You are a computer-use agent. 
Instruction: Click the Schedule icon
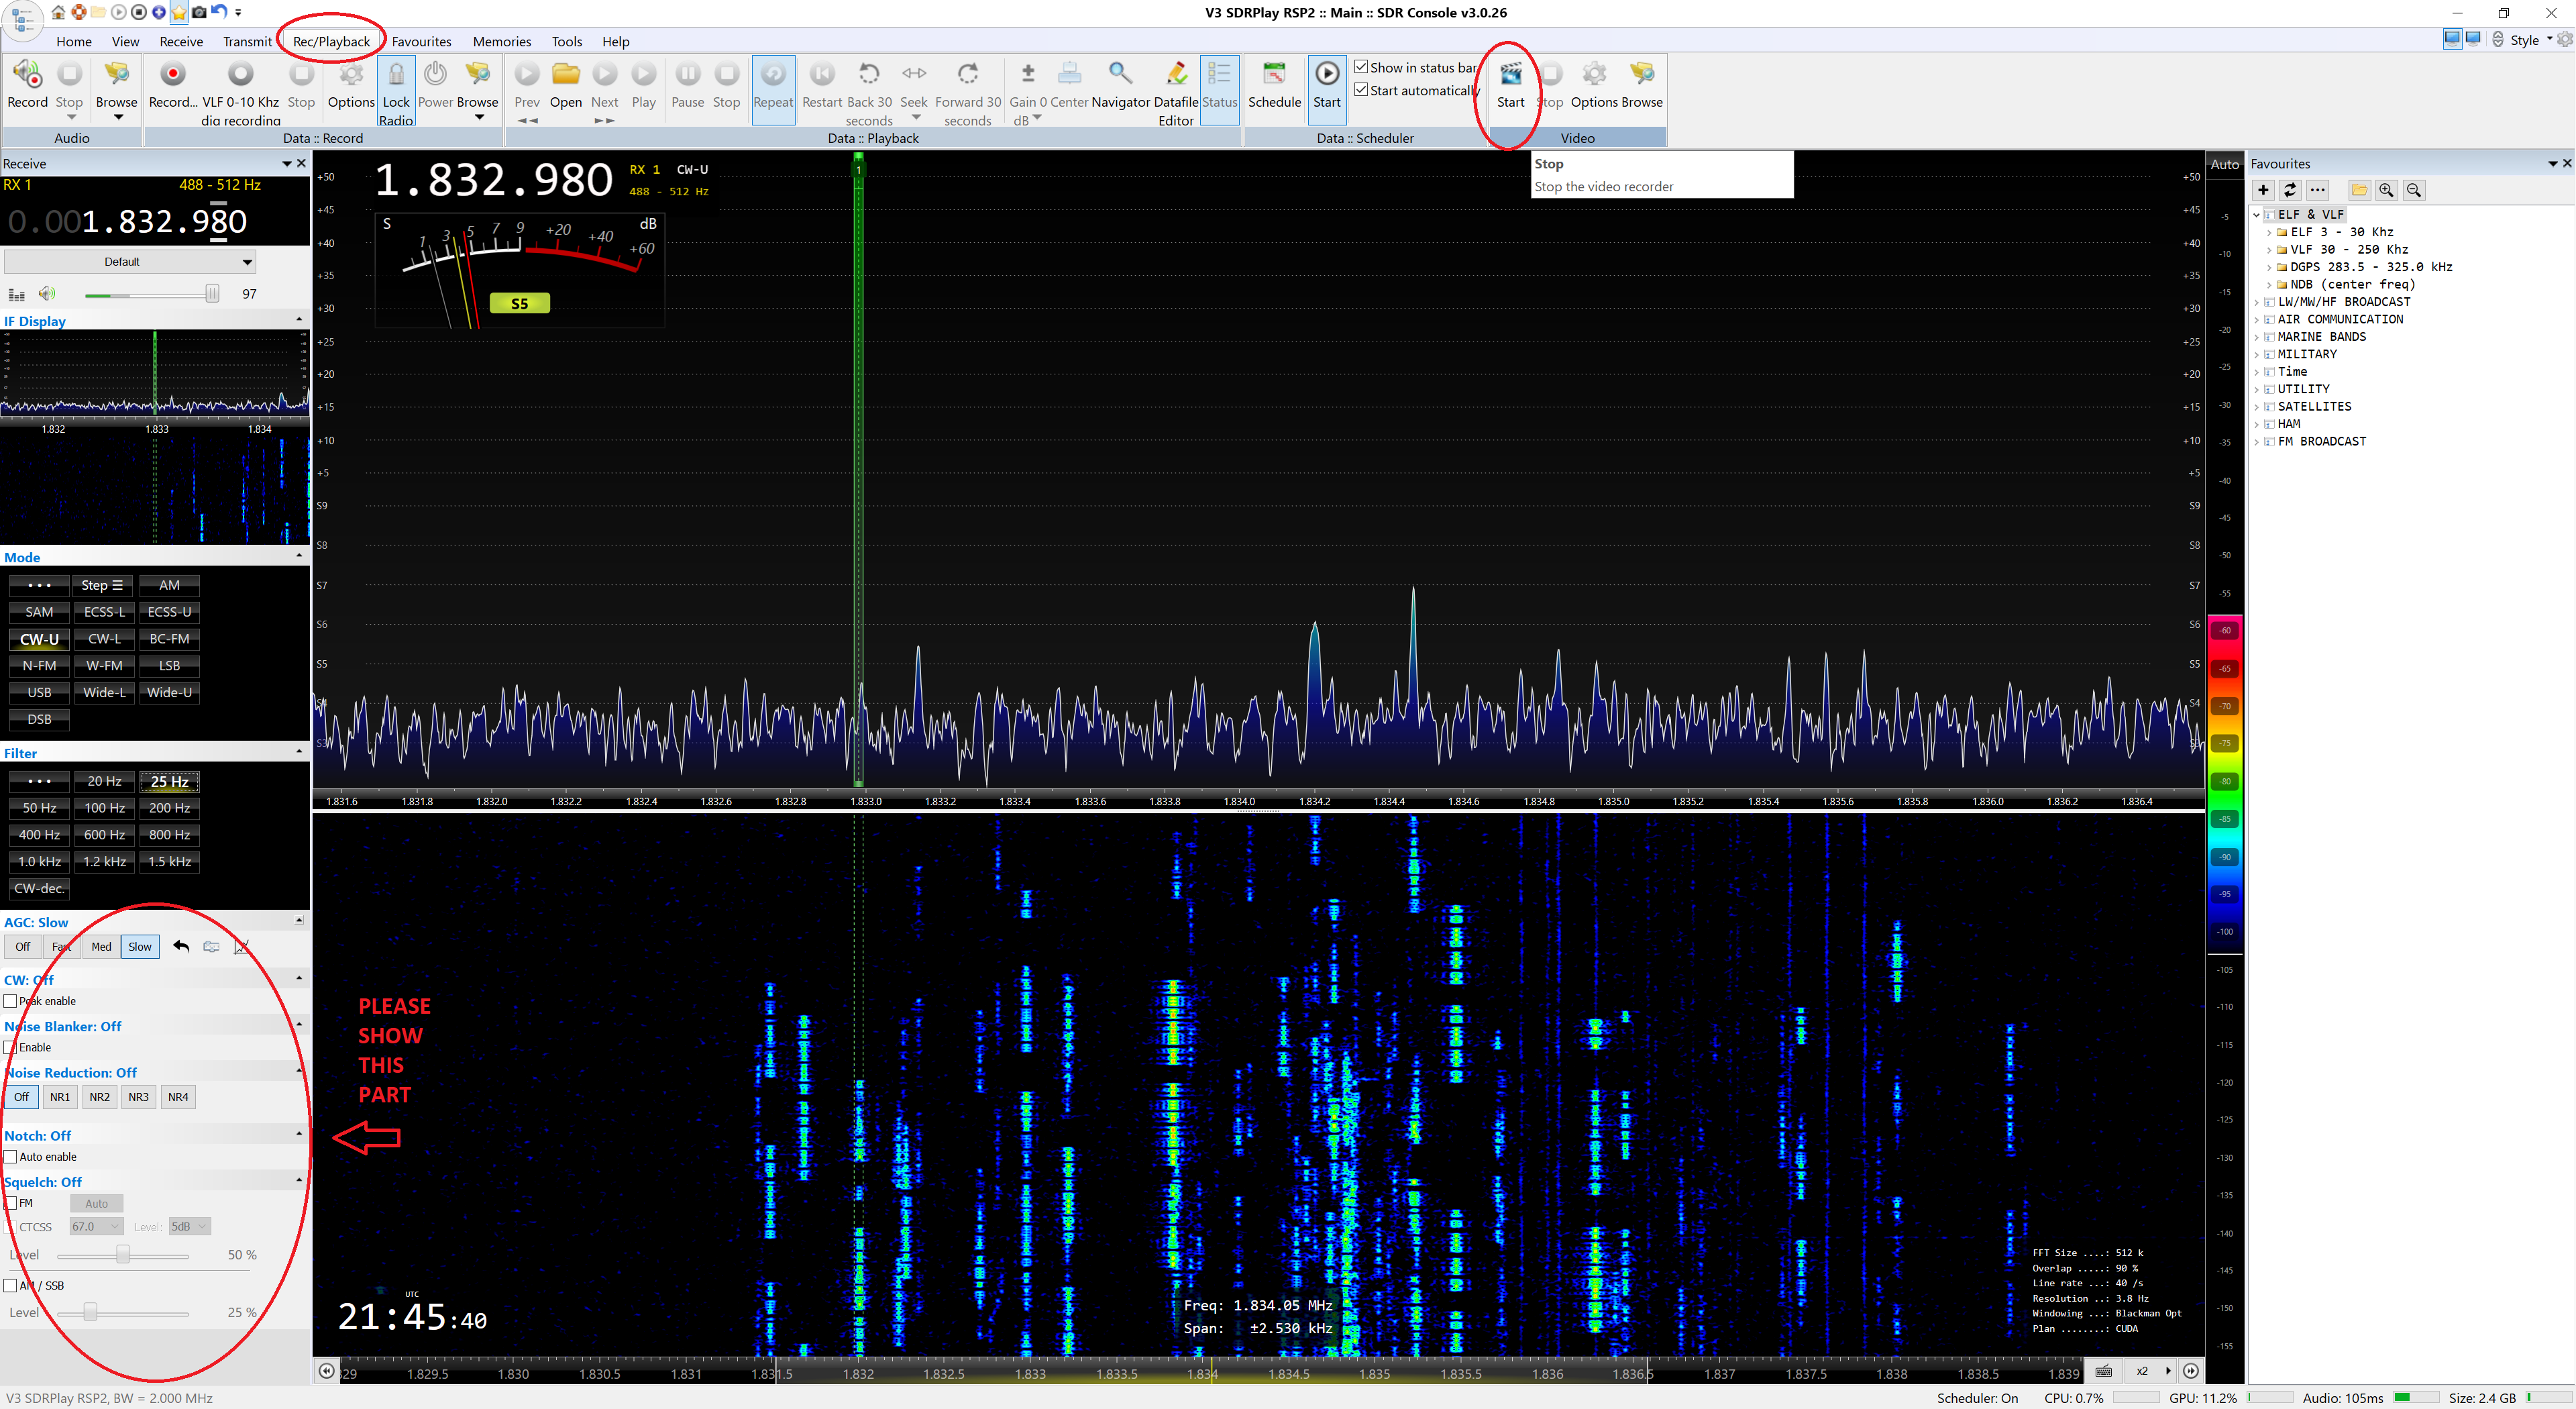(x=1274, y=75)
